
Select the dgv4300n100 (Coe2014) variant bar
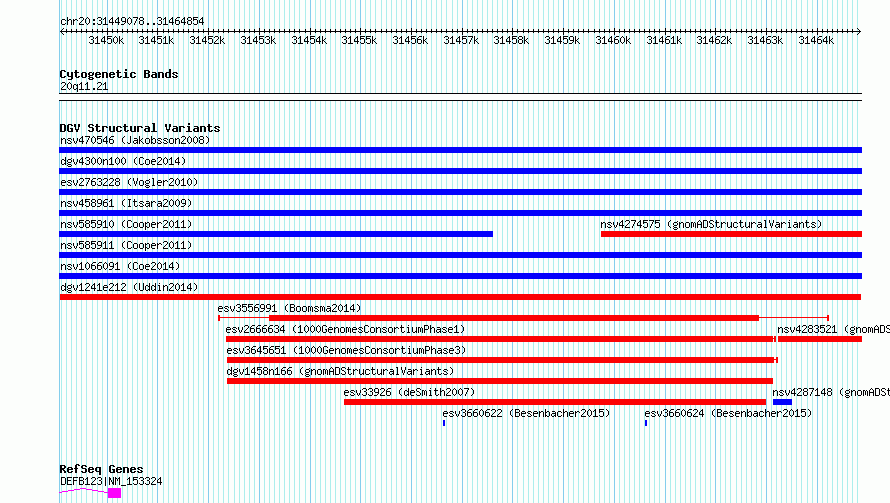[x=460, y=171]
